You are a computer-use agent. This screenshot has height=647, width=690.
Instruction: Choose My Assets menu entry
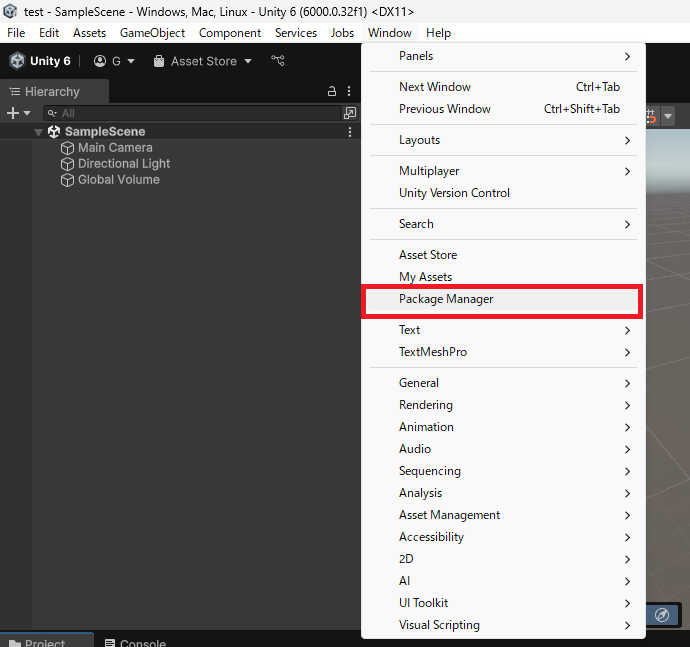[503, 277]
